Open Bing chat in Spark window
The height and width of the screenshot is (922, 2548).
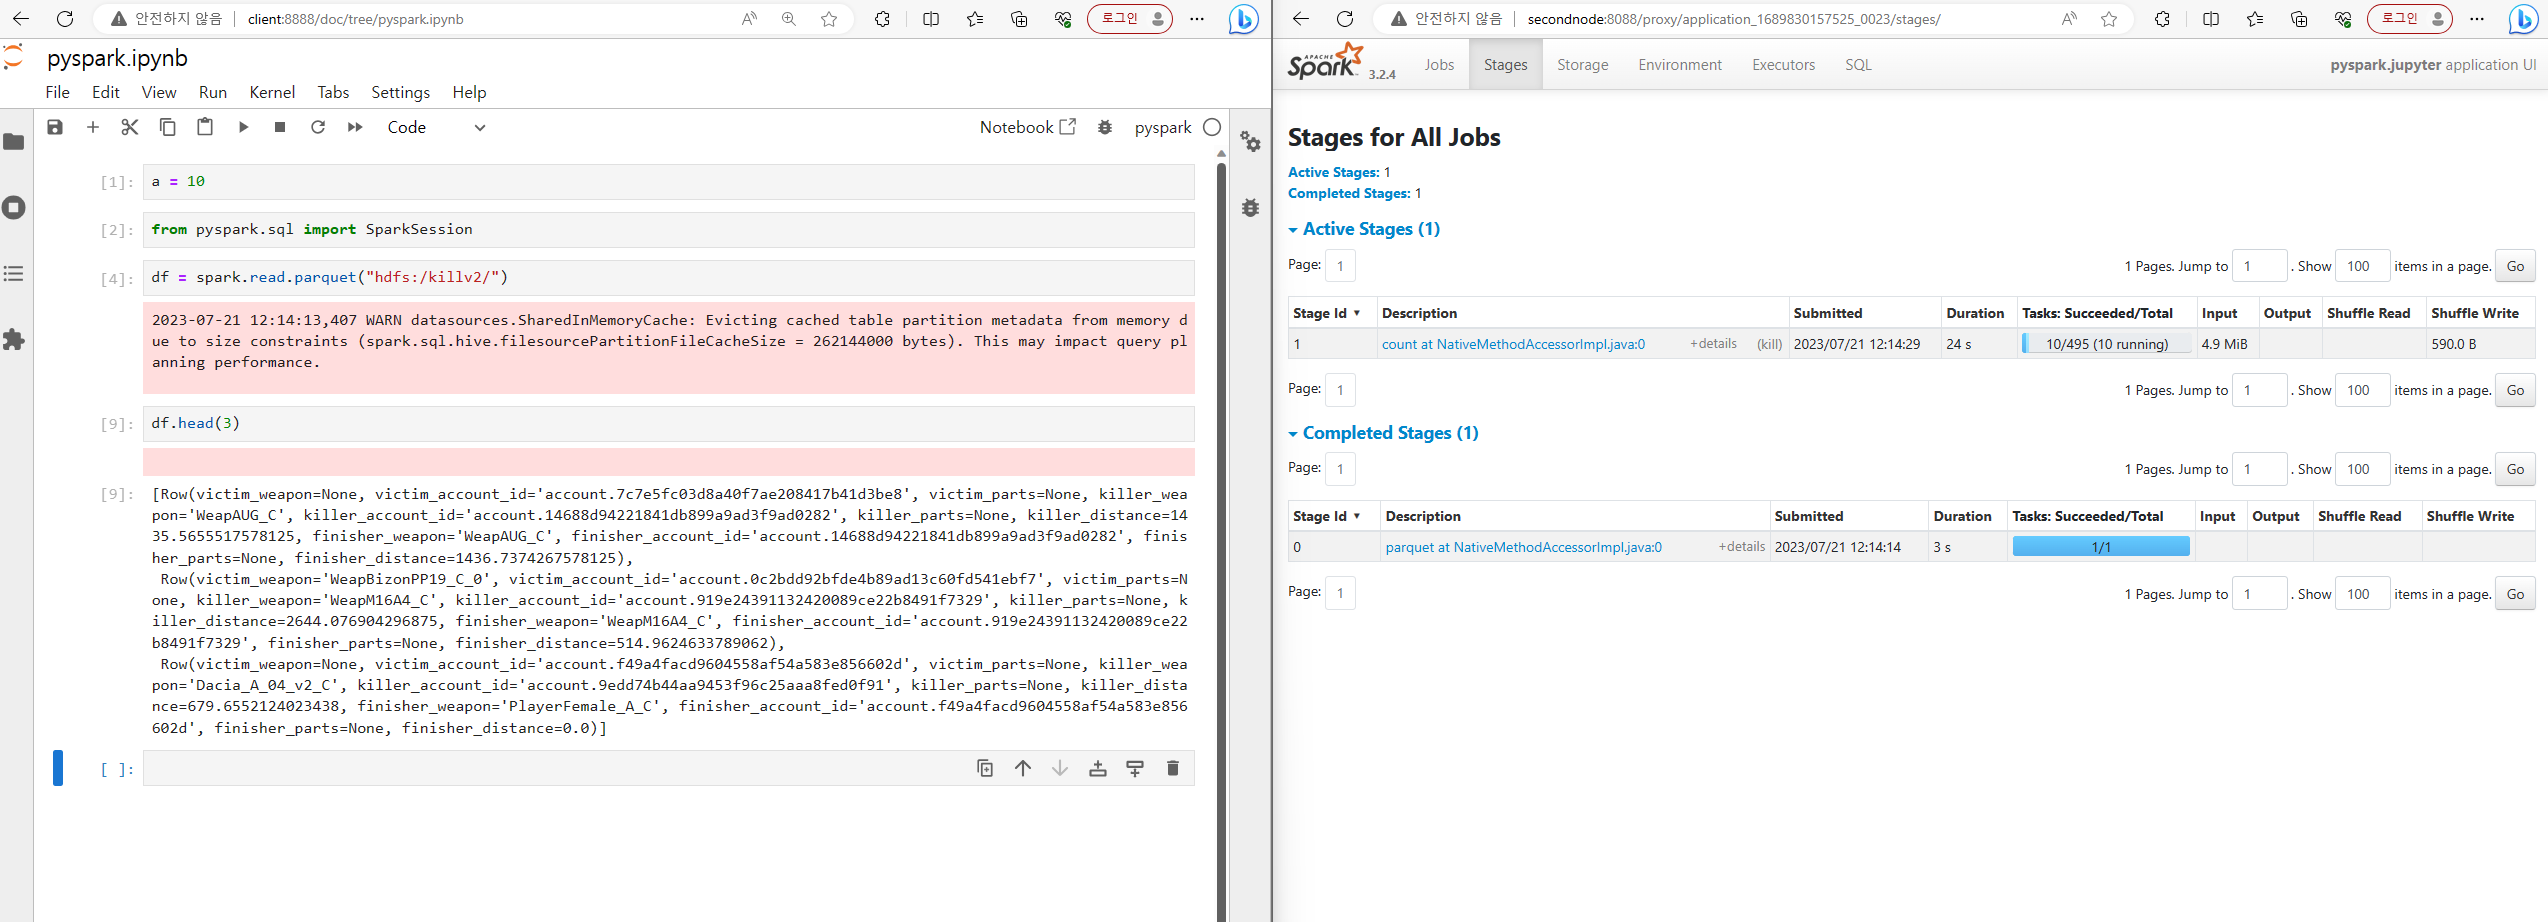point(2523,19)
